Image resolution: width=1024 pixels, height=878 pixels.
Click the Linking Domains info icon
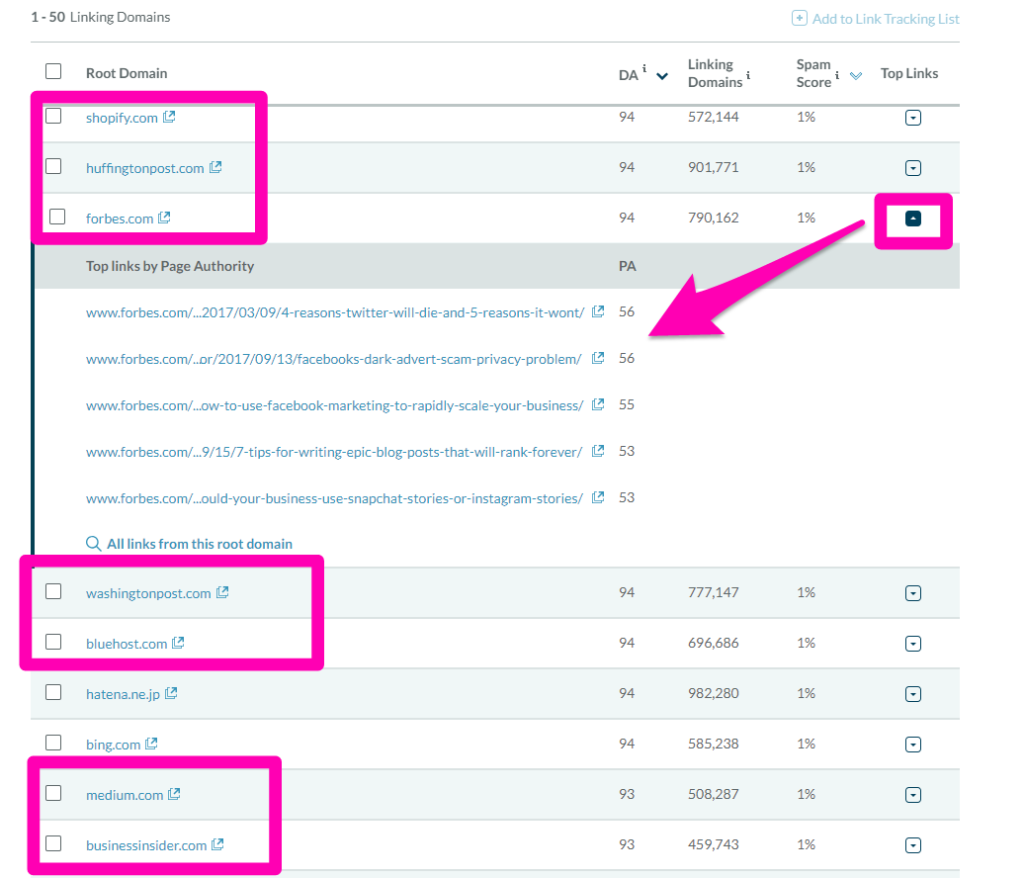pos(748,75)
